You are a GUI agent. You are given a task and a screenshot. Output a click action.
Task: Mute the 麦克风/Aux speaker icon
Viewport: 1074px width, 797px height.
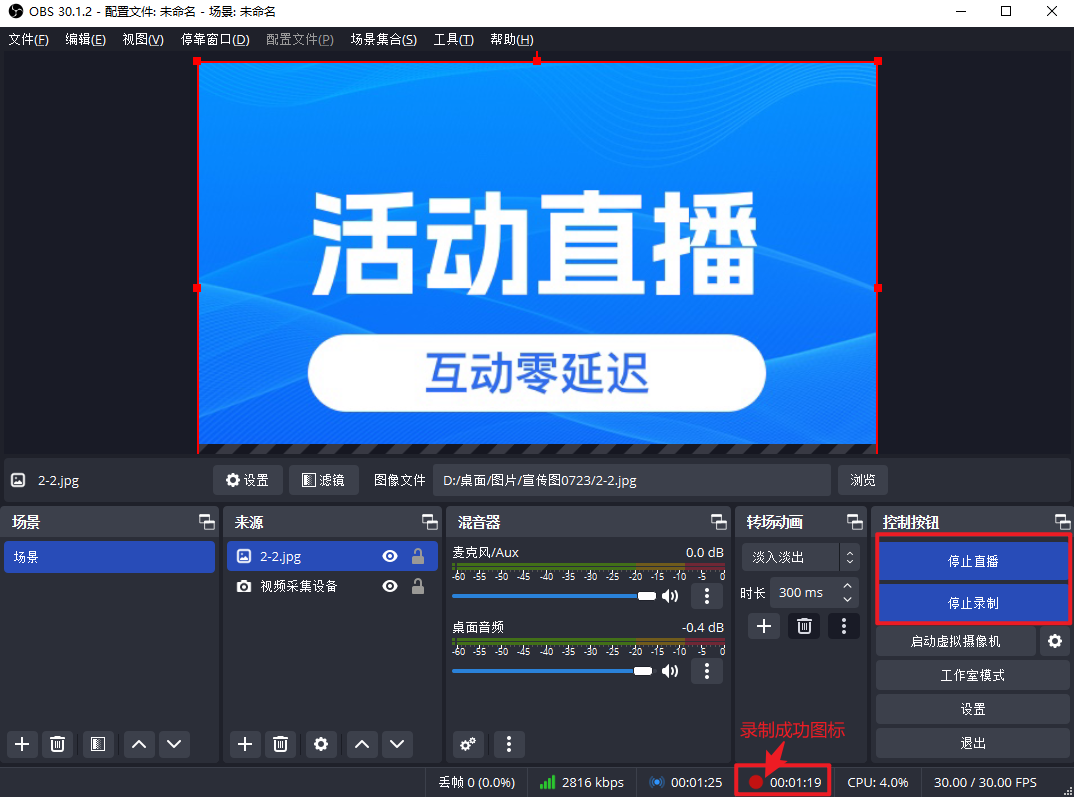click(x=670, y=596)
